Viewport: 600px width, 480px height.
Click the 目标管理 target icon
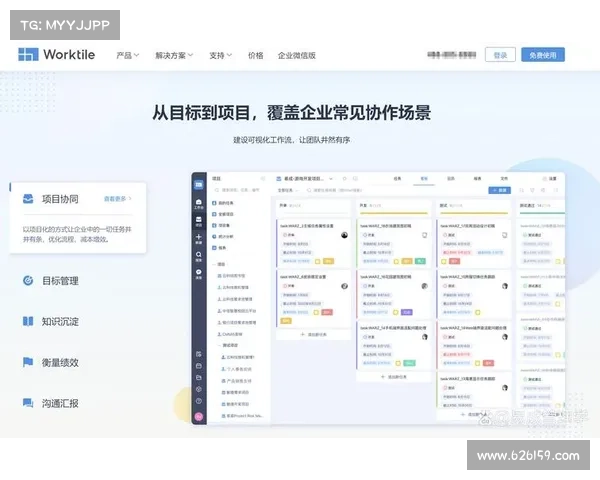(28, 281)
